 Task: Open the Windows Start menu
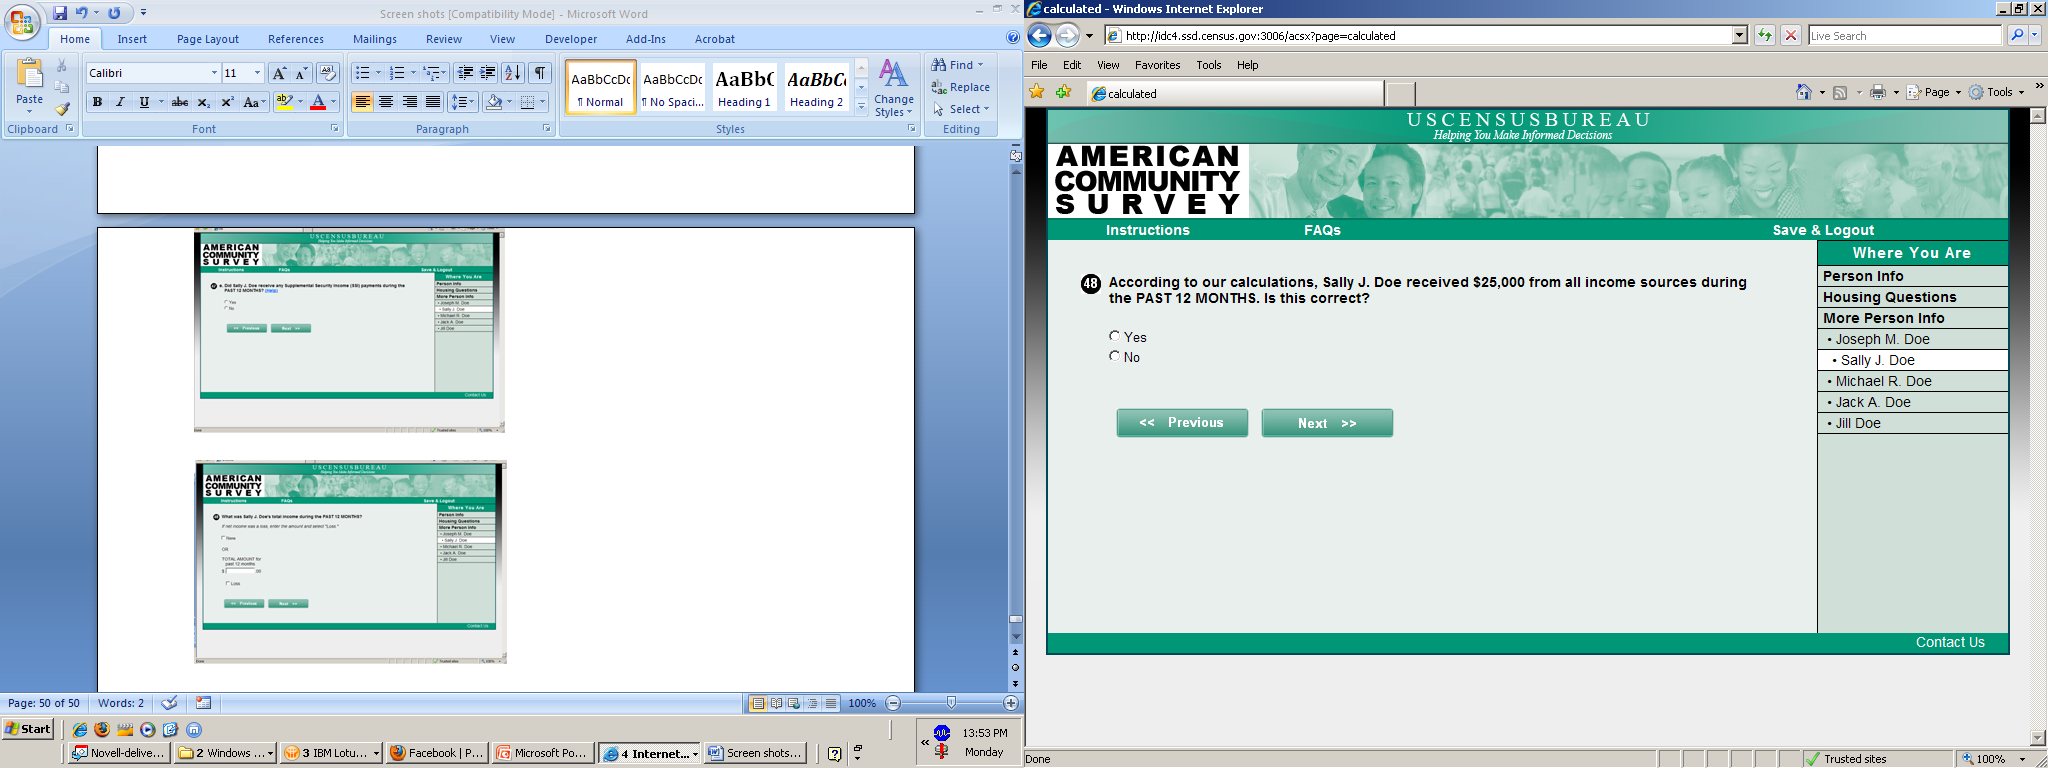[28, 728]
